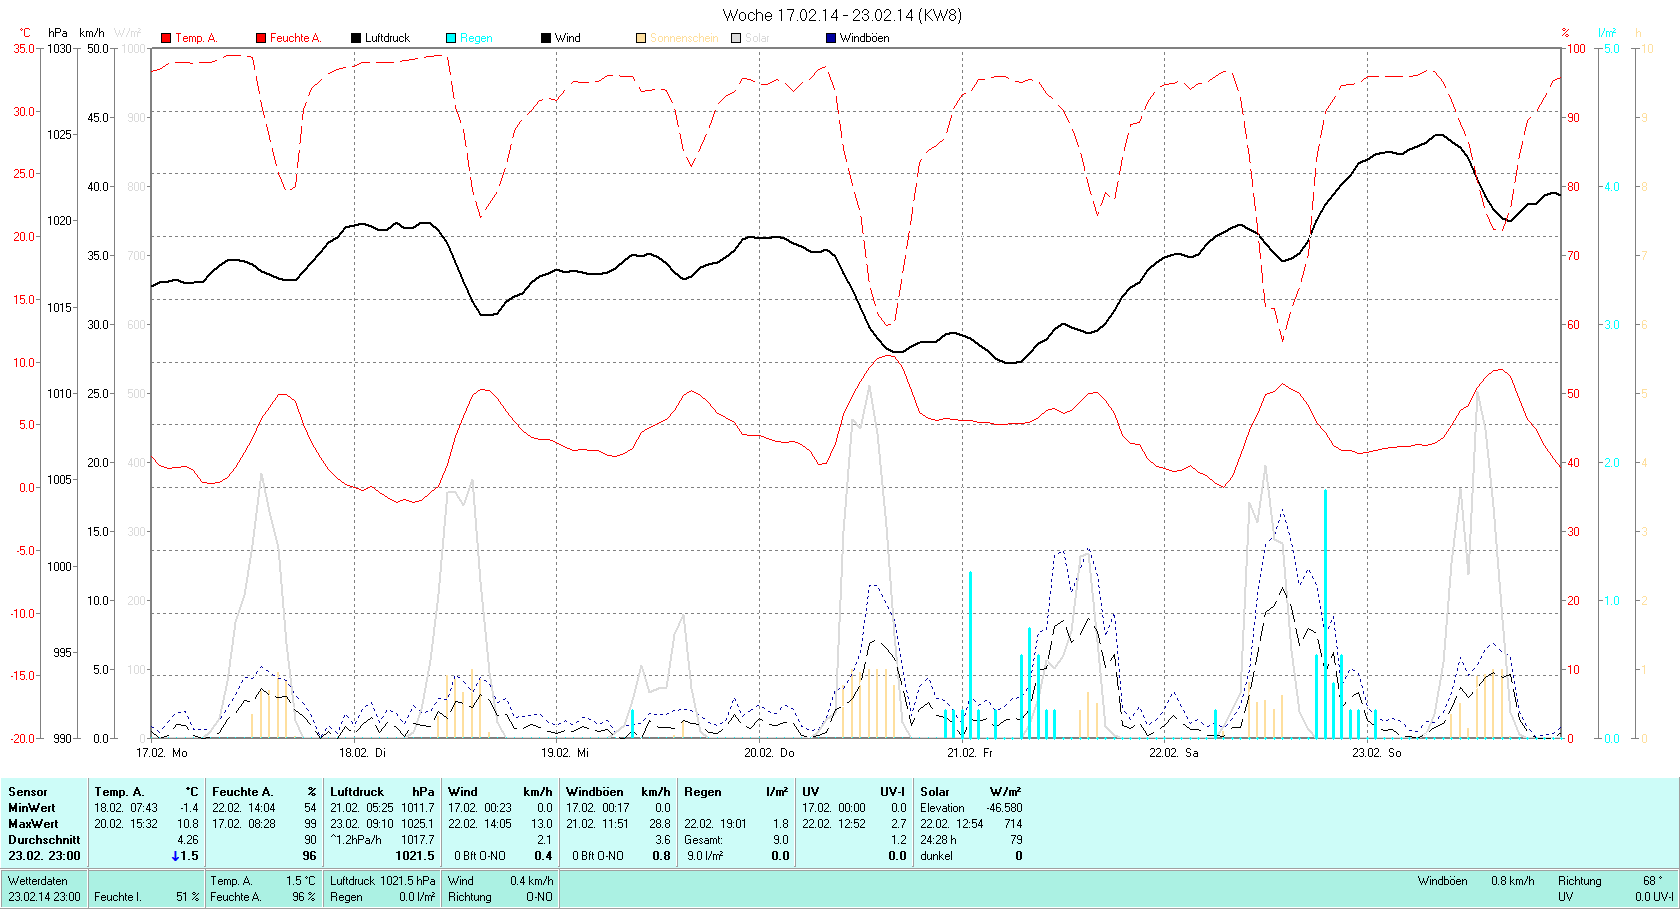Click the 'Sensor' header in the statistics table
This screenshot has width=1680, height=909.
pyautogui.click(x=28, y=791)
